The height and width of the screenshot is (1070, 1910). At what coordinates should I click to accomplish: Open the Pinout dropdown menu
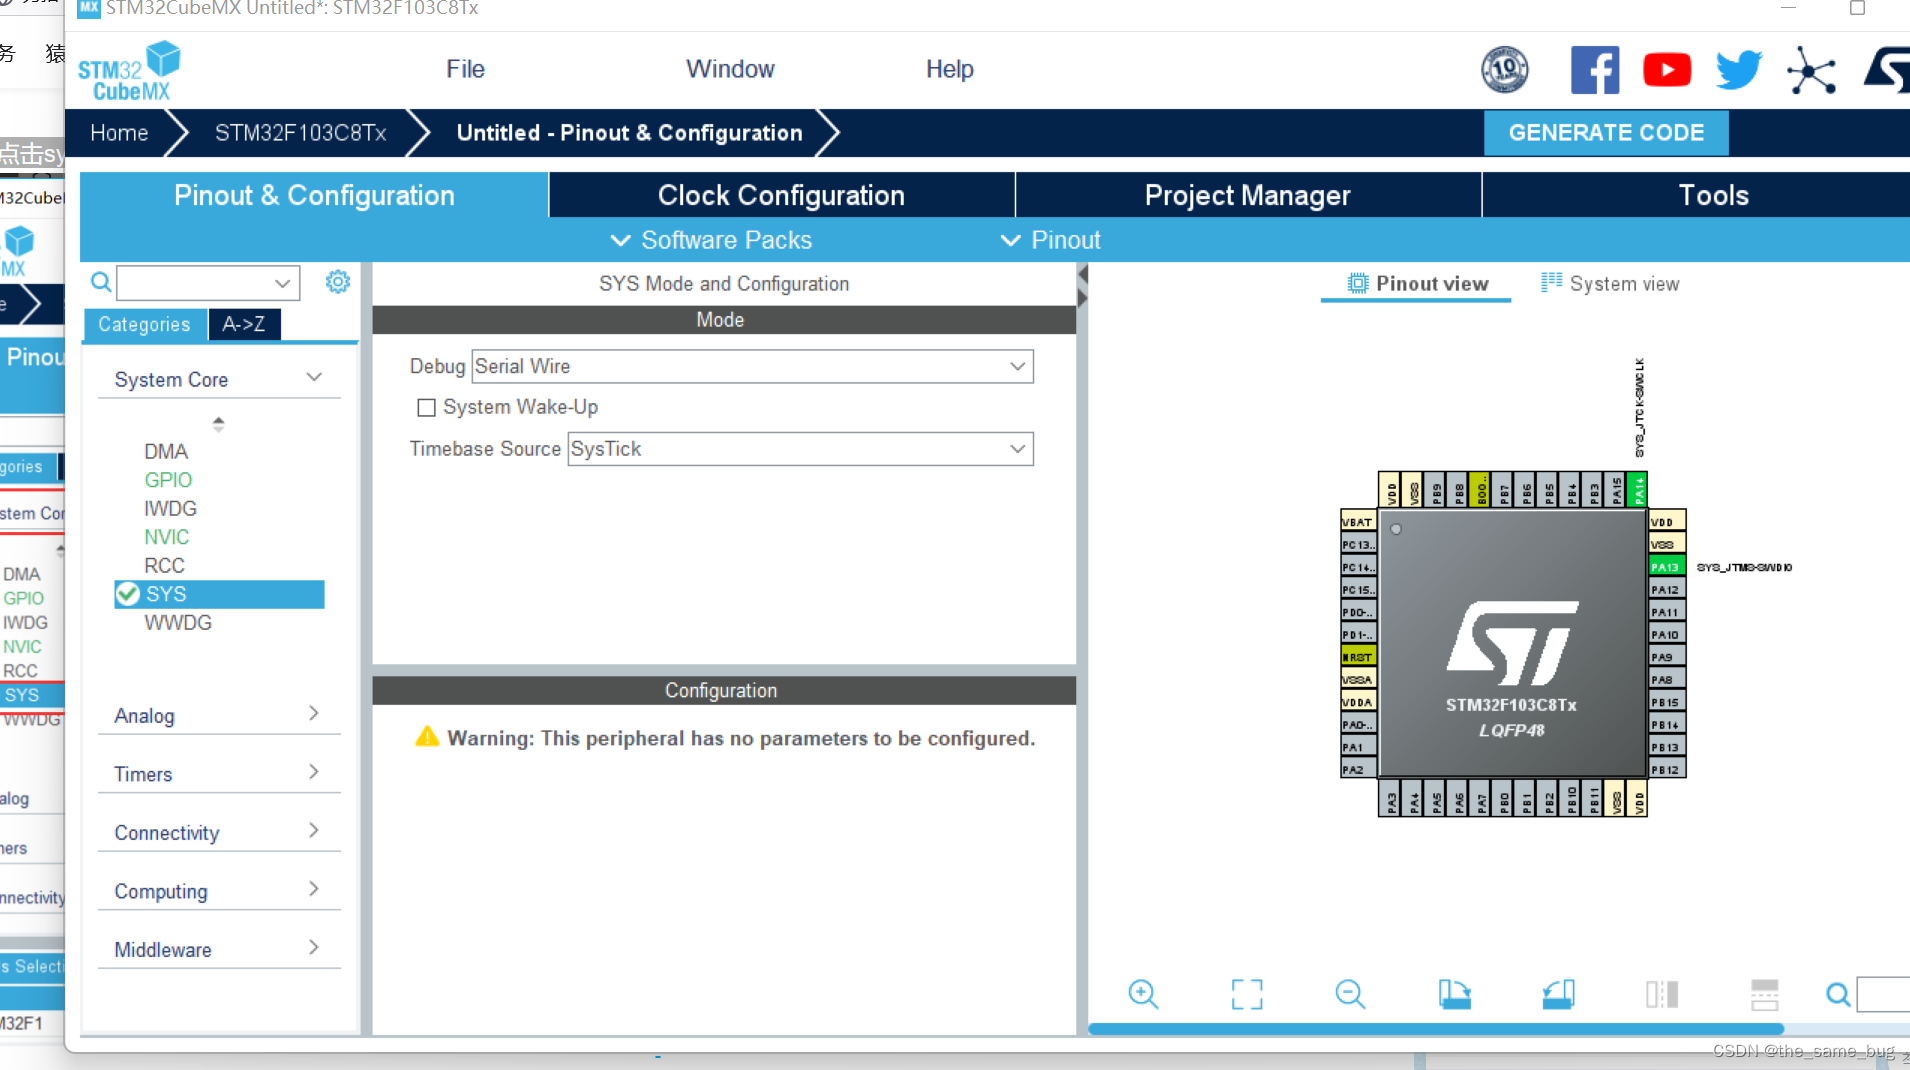pos(1050,240)
